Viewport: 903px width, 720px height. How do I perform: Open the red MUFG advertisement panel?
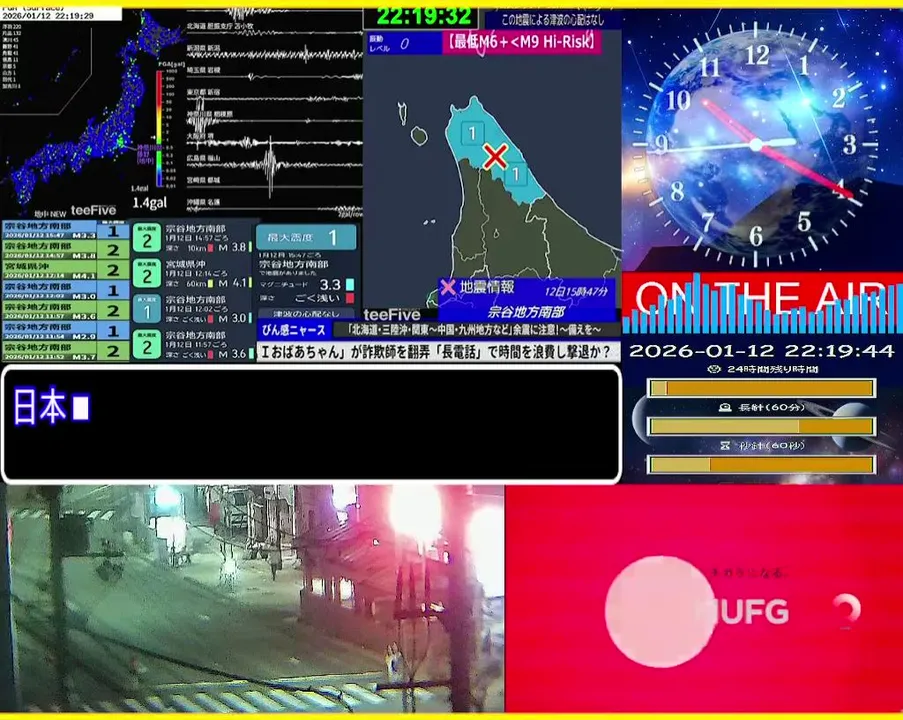(704, 598)
